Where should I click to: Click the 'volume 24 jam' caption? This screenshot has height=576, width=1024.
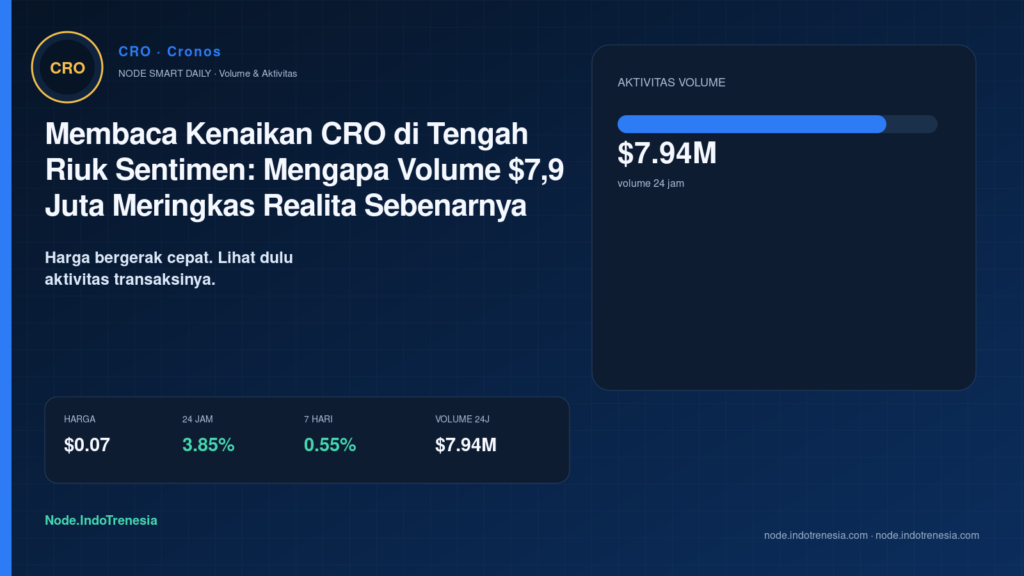point(651,184)
